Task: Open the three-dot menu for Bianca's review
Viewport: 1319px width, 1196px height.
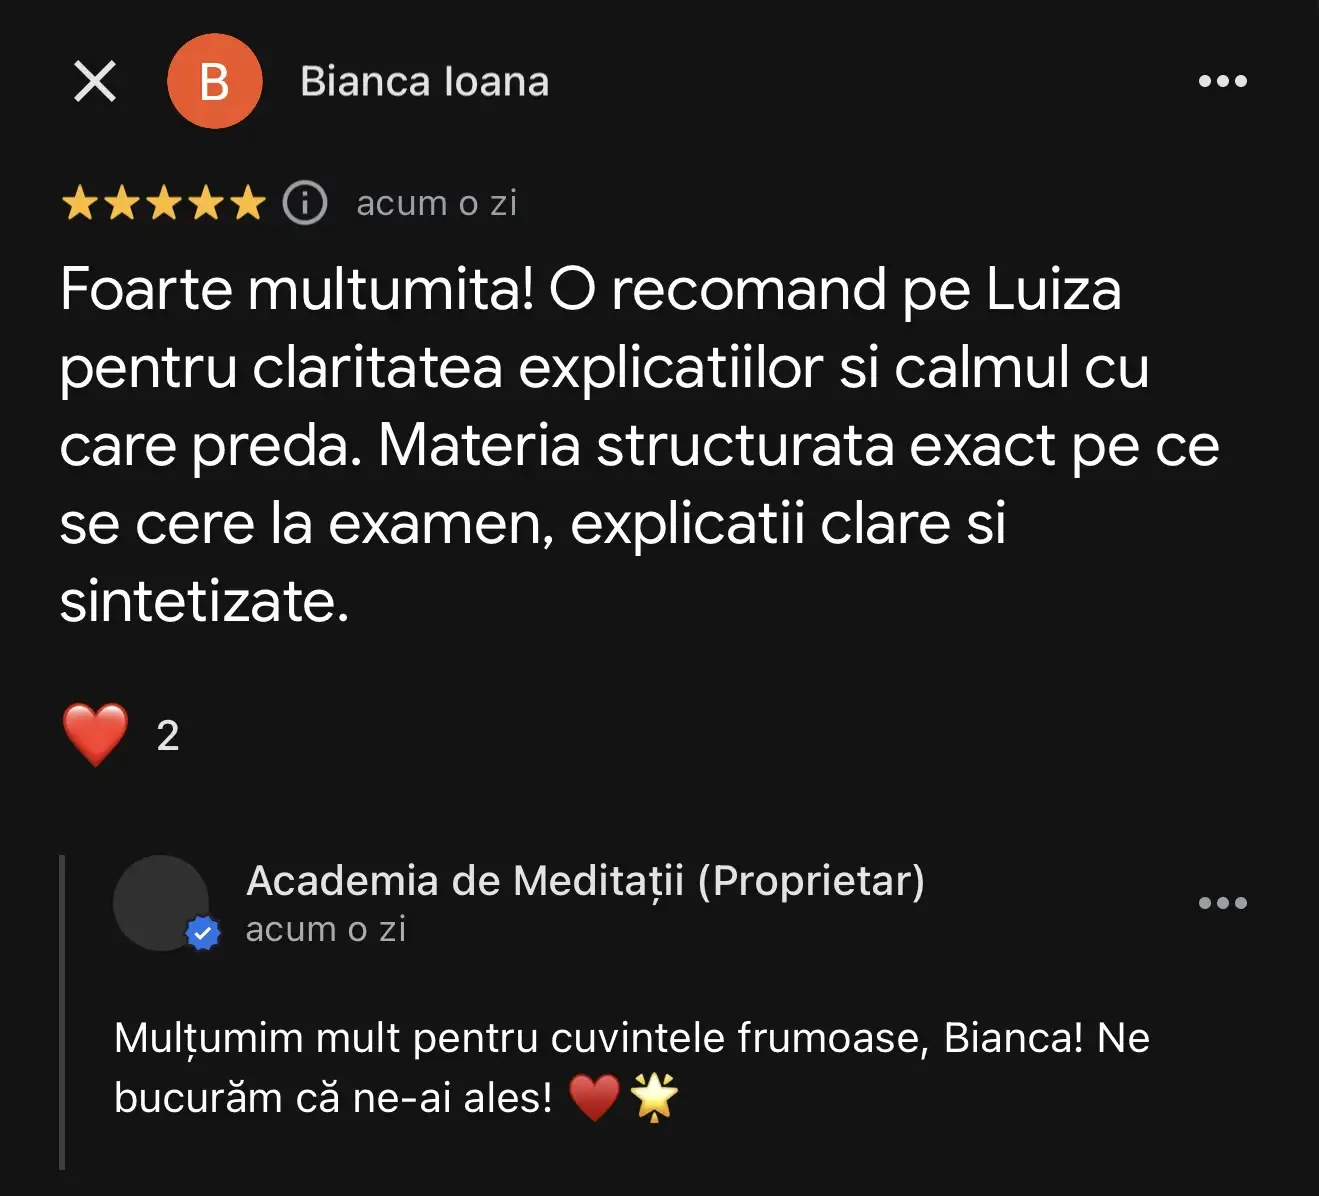Action: click(x=1223, y=81)
